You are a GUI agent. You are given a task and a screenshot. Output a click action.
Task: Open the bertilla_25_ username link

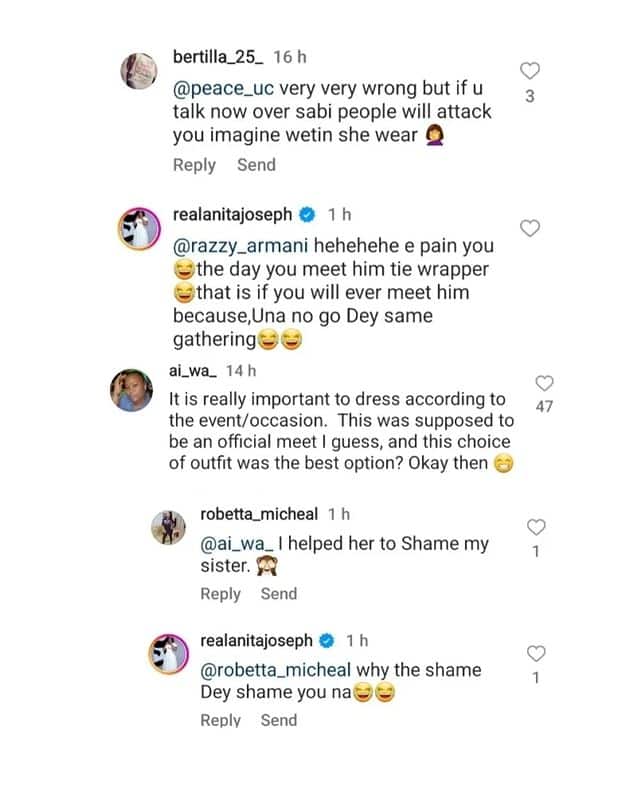[x=215, y=55]
